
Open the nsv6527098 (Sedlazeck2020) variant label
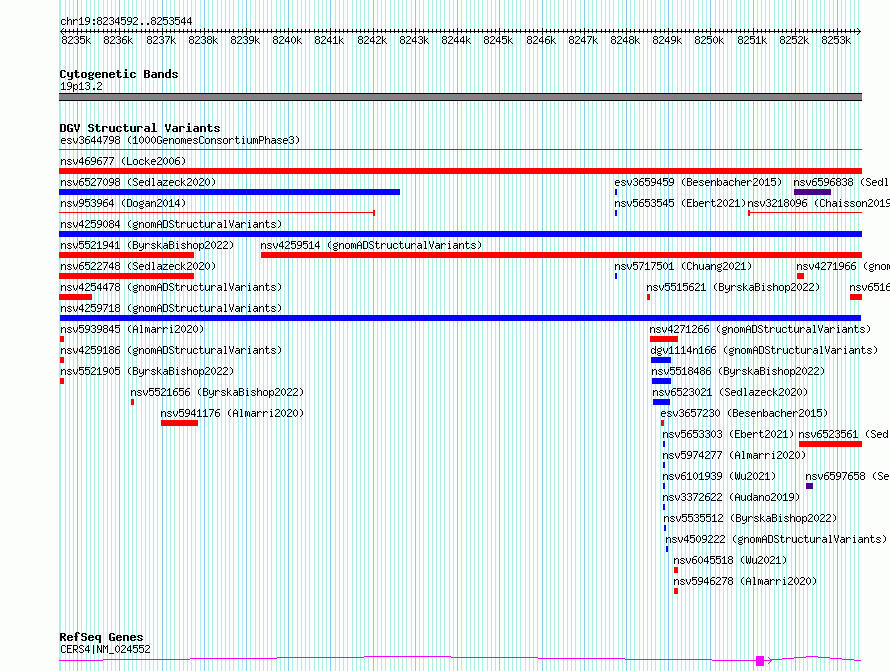pyautogui.click(x=138, y=182)
